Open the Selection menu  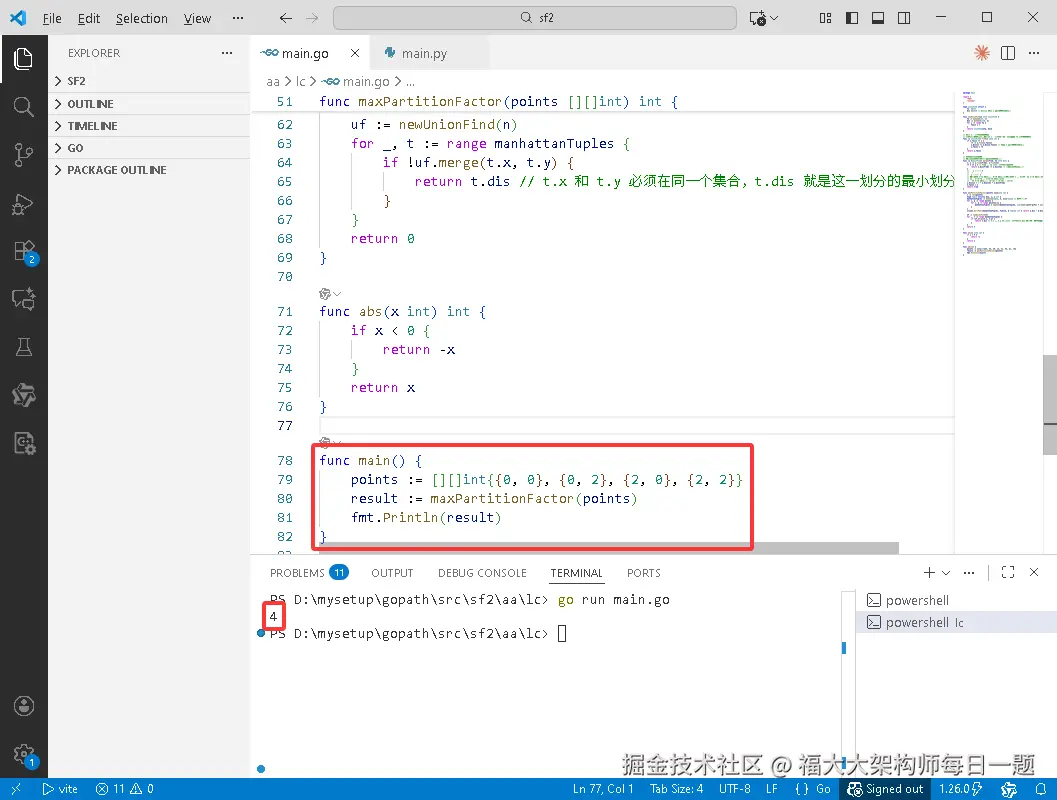[142, 18]
